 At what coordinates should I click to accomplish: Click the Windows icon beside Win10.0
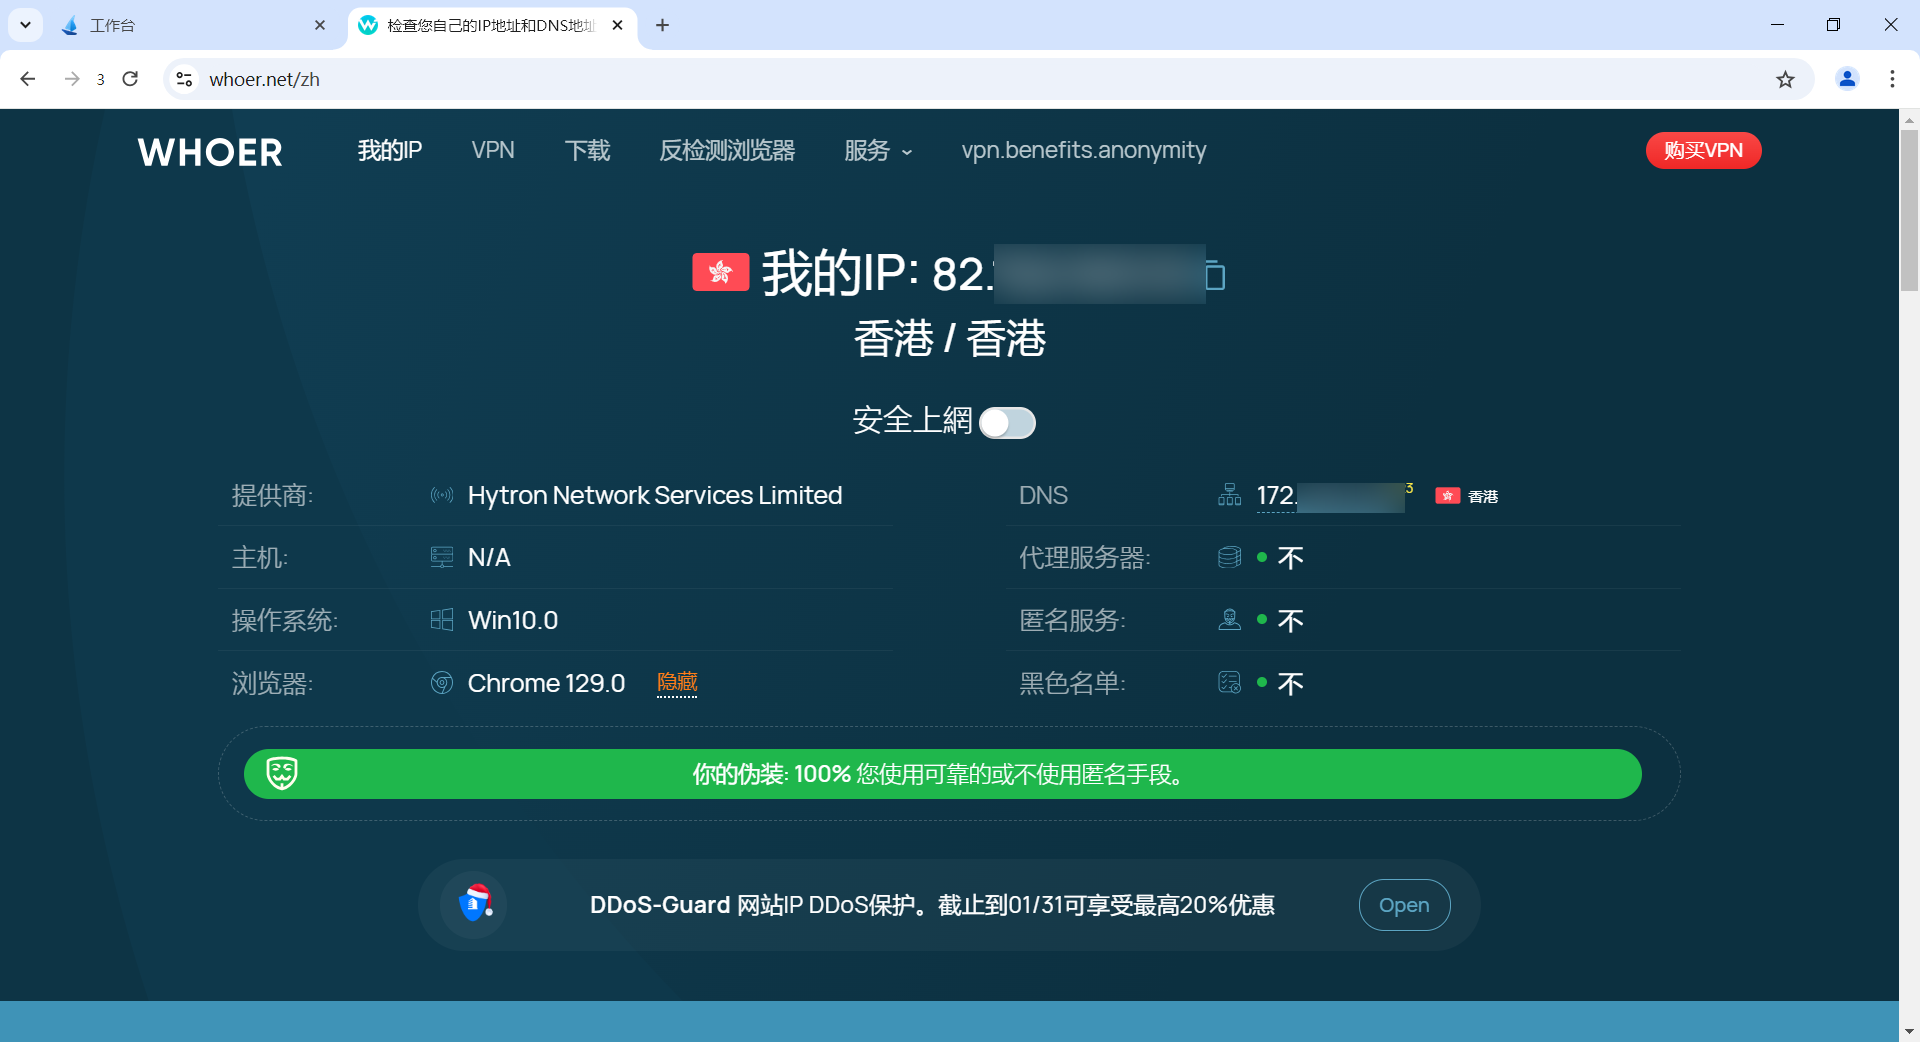(x=442, y=620)
